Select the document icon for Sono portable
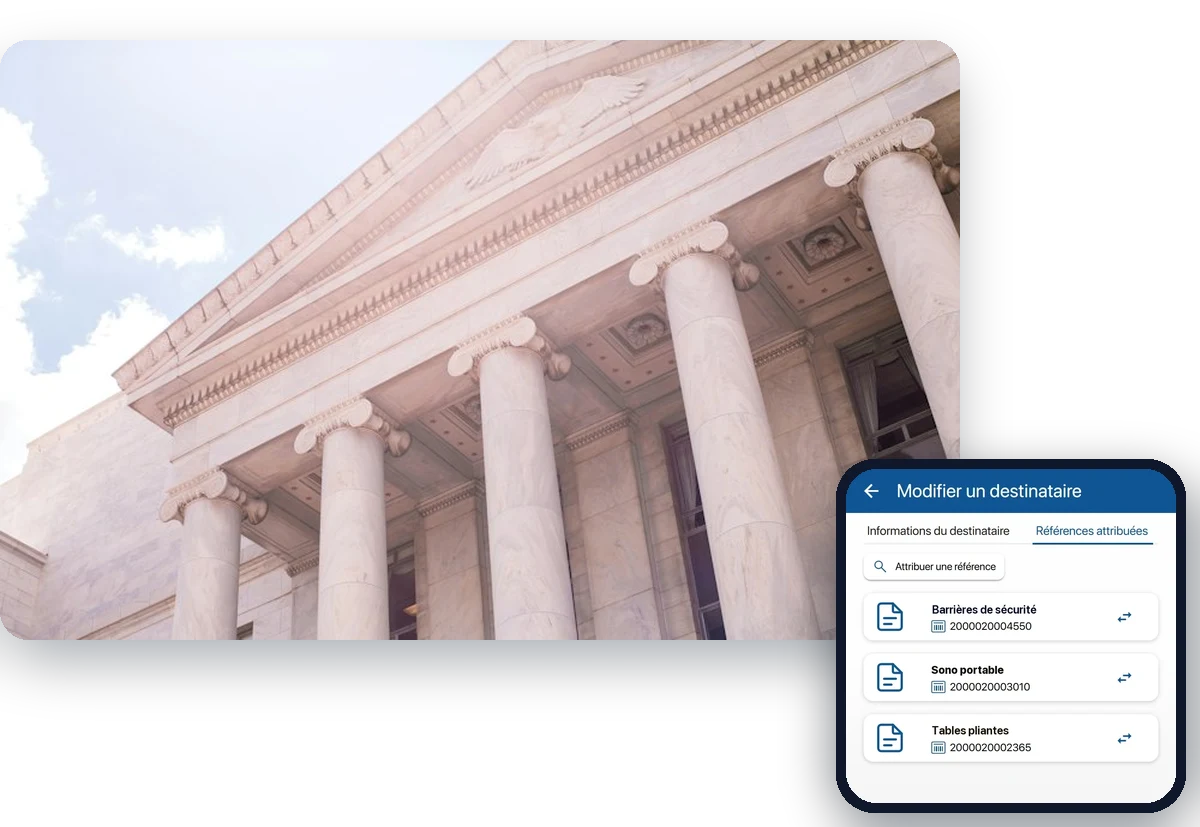Viewport: 1200px width, 827px height. [890, 678]
